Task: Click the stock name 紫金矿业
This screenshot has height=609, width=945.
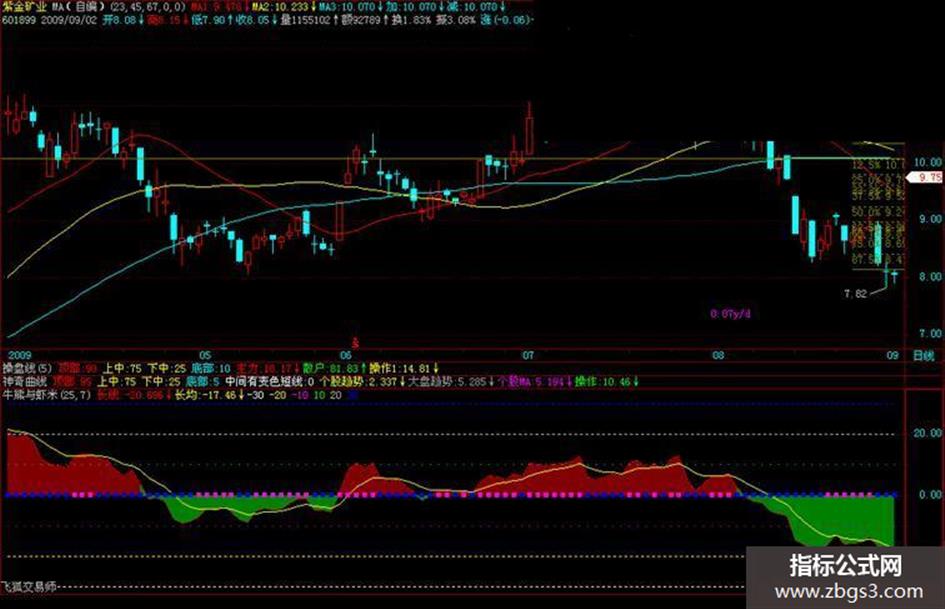Action: [x=25, y=7]
